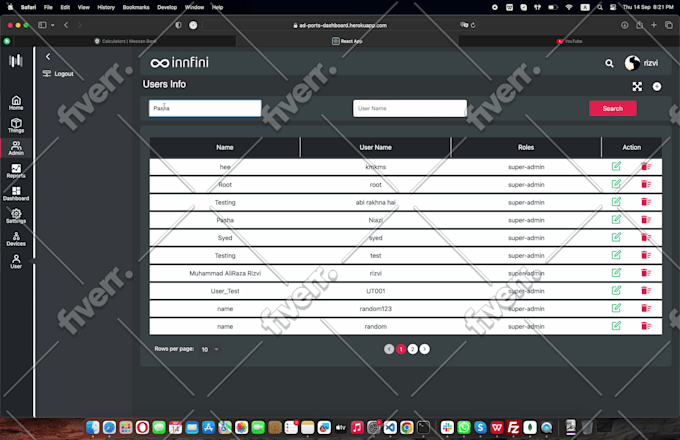Open the Rows per page dropdown

[x=209, y=349]
